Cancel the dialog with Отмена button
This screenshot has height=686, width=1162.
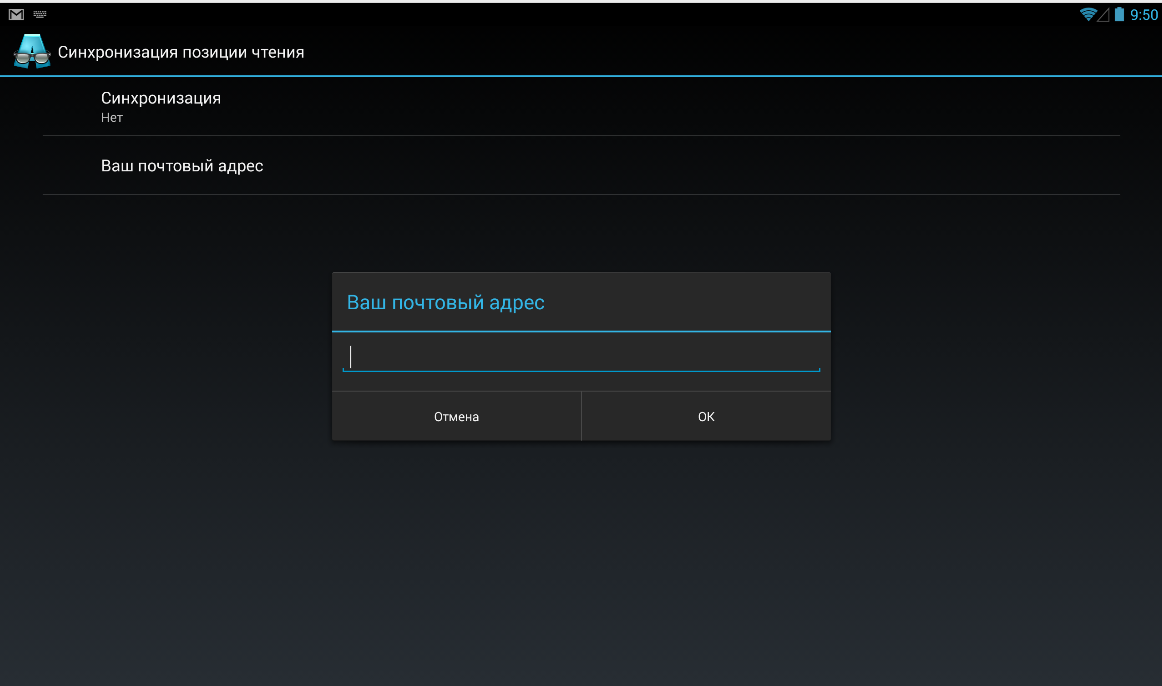pyautogui.click(x=456, y=416)
